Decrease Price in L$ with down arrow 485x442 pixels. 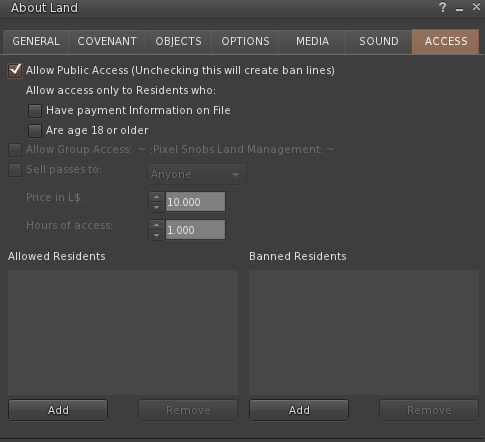click(156, 207)
